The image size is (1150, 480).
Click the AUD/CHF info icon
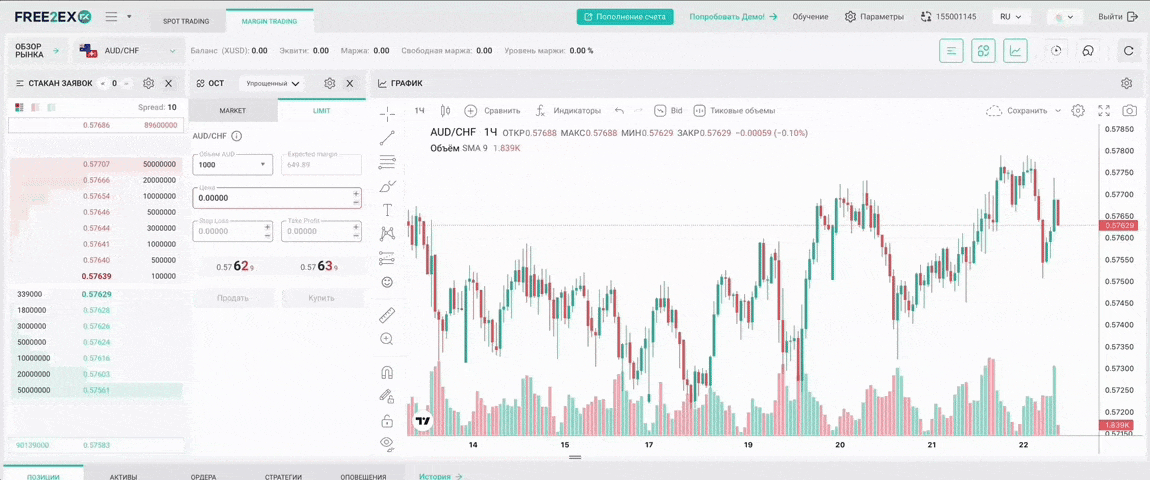[237, 137]
